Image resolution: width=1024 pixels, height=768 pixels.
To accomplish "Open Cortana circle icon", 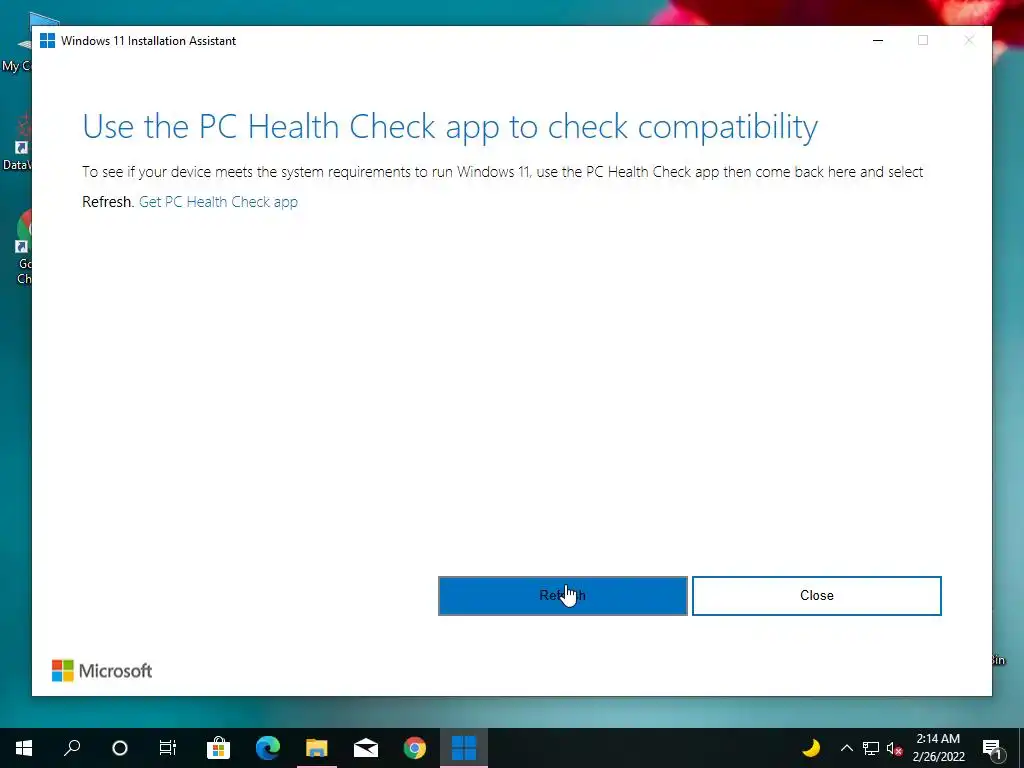I will 120,748.
